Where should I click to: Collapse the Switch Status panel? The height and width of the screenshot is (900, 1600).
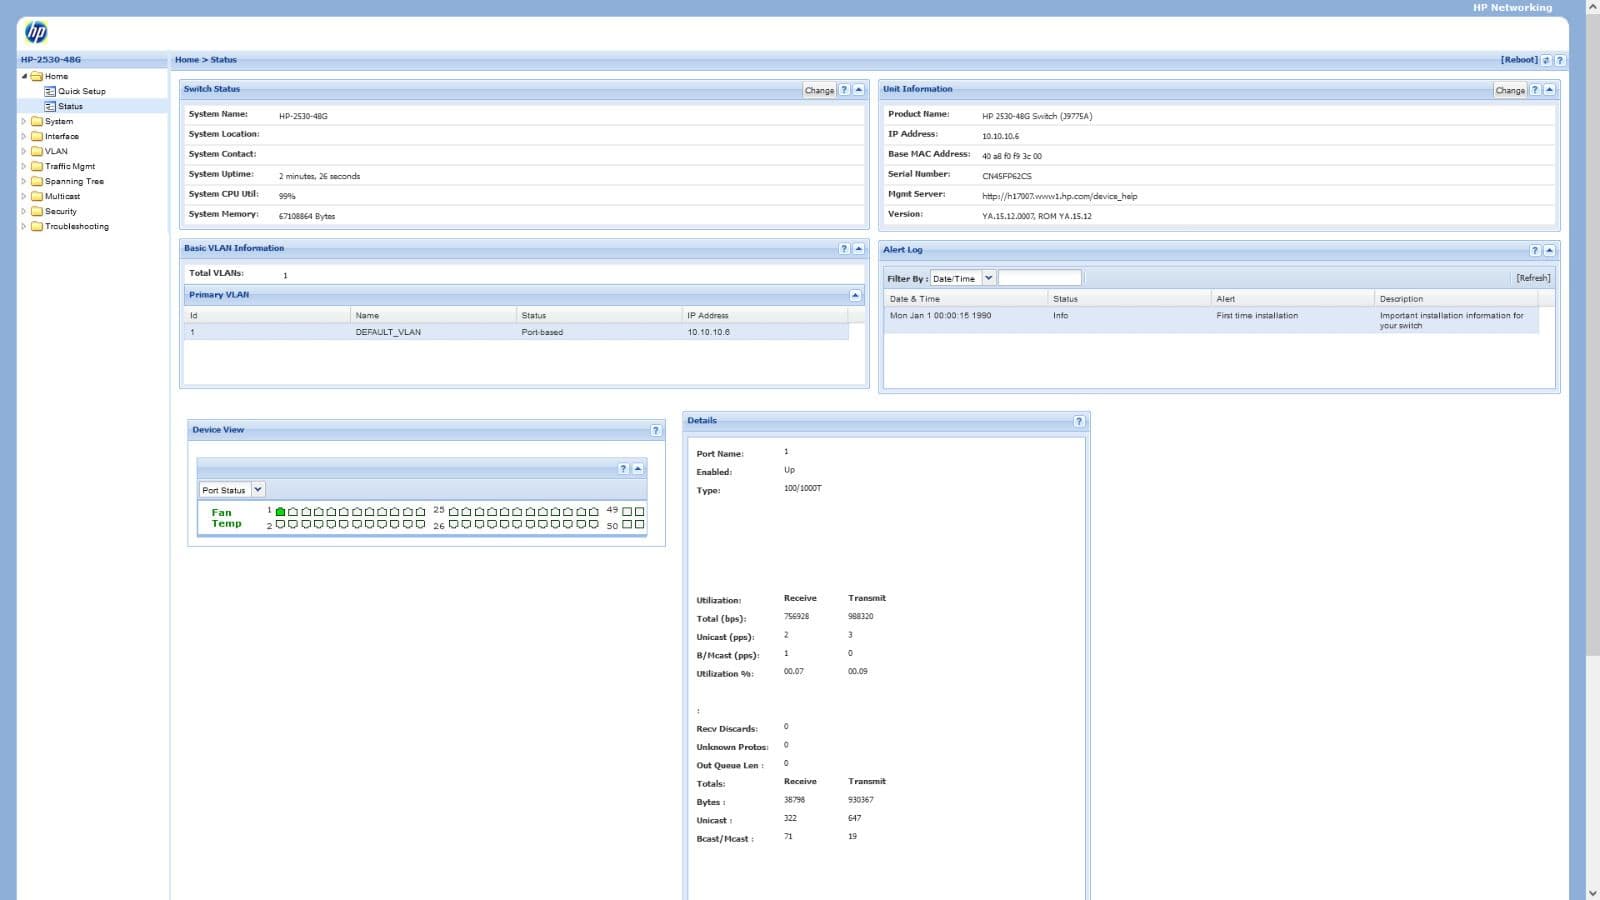pyautogui.click(x=858, y=90)
